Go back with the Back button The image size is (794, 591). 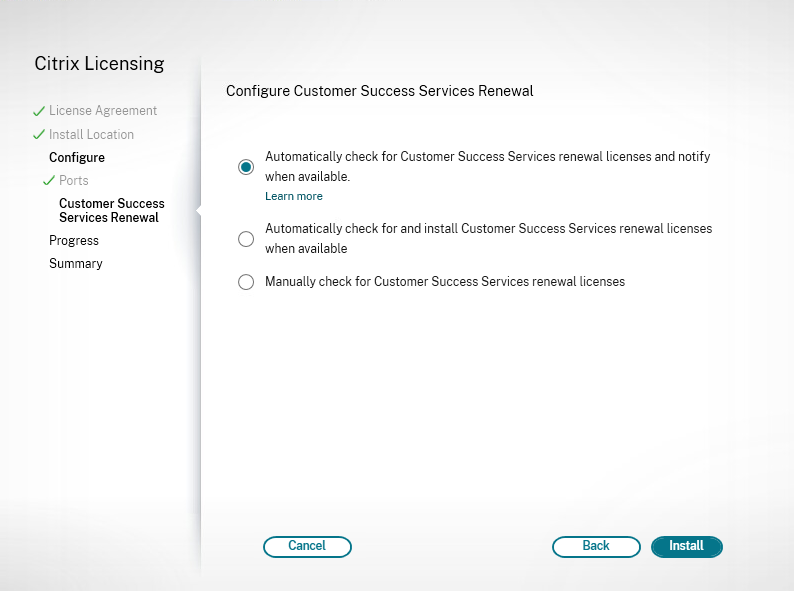coord(596,546)
